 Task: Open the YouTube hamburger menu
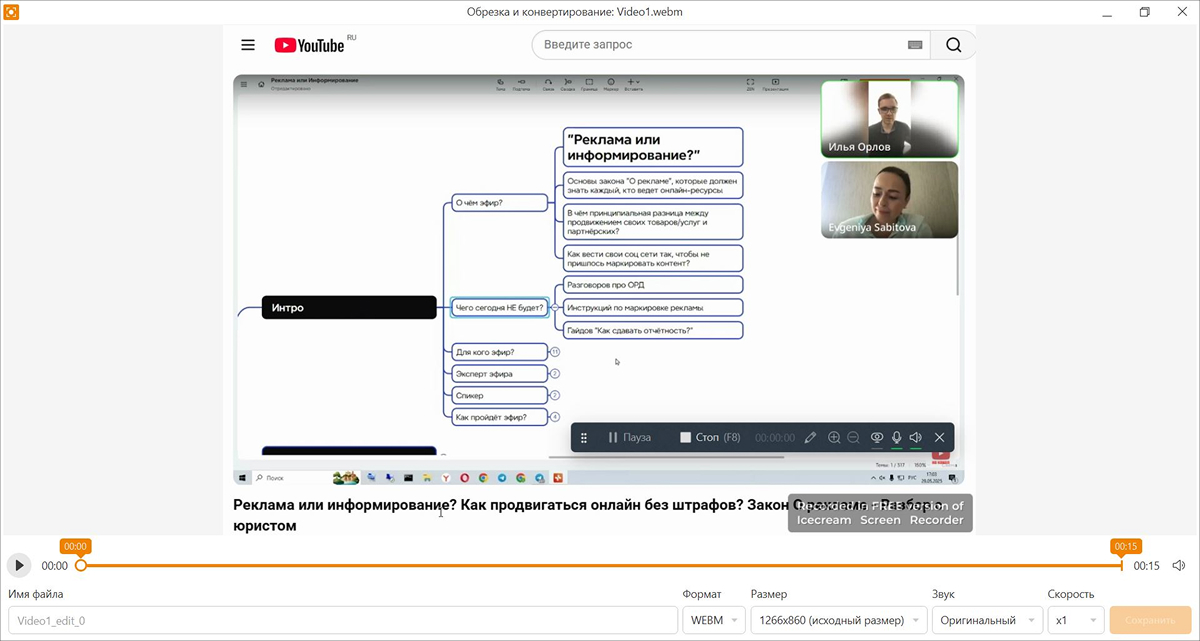248,45
